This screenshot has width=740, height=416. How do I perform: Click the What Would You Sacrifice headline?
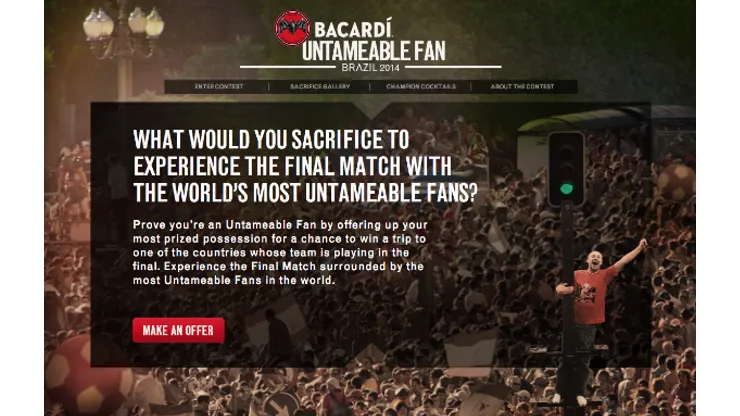click(x=305, y=166)
